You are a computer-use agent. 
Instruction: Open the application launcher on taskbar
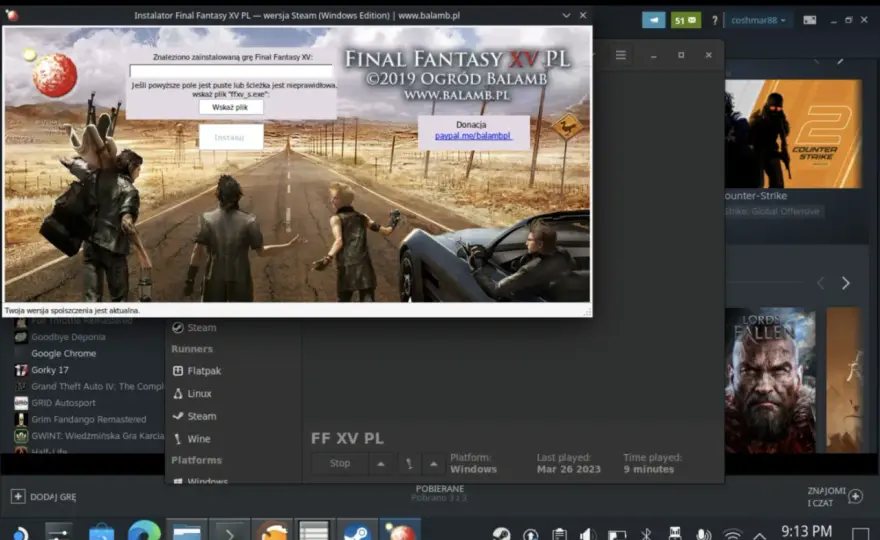(x=19, y=533)
